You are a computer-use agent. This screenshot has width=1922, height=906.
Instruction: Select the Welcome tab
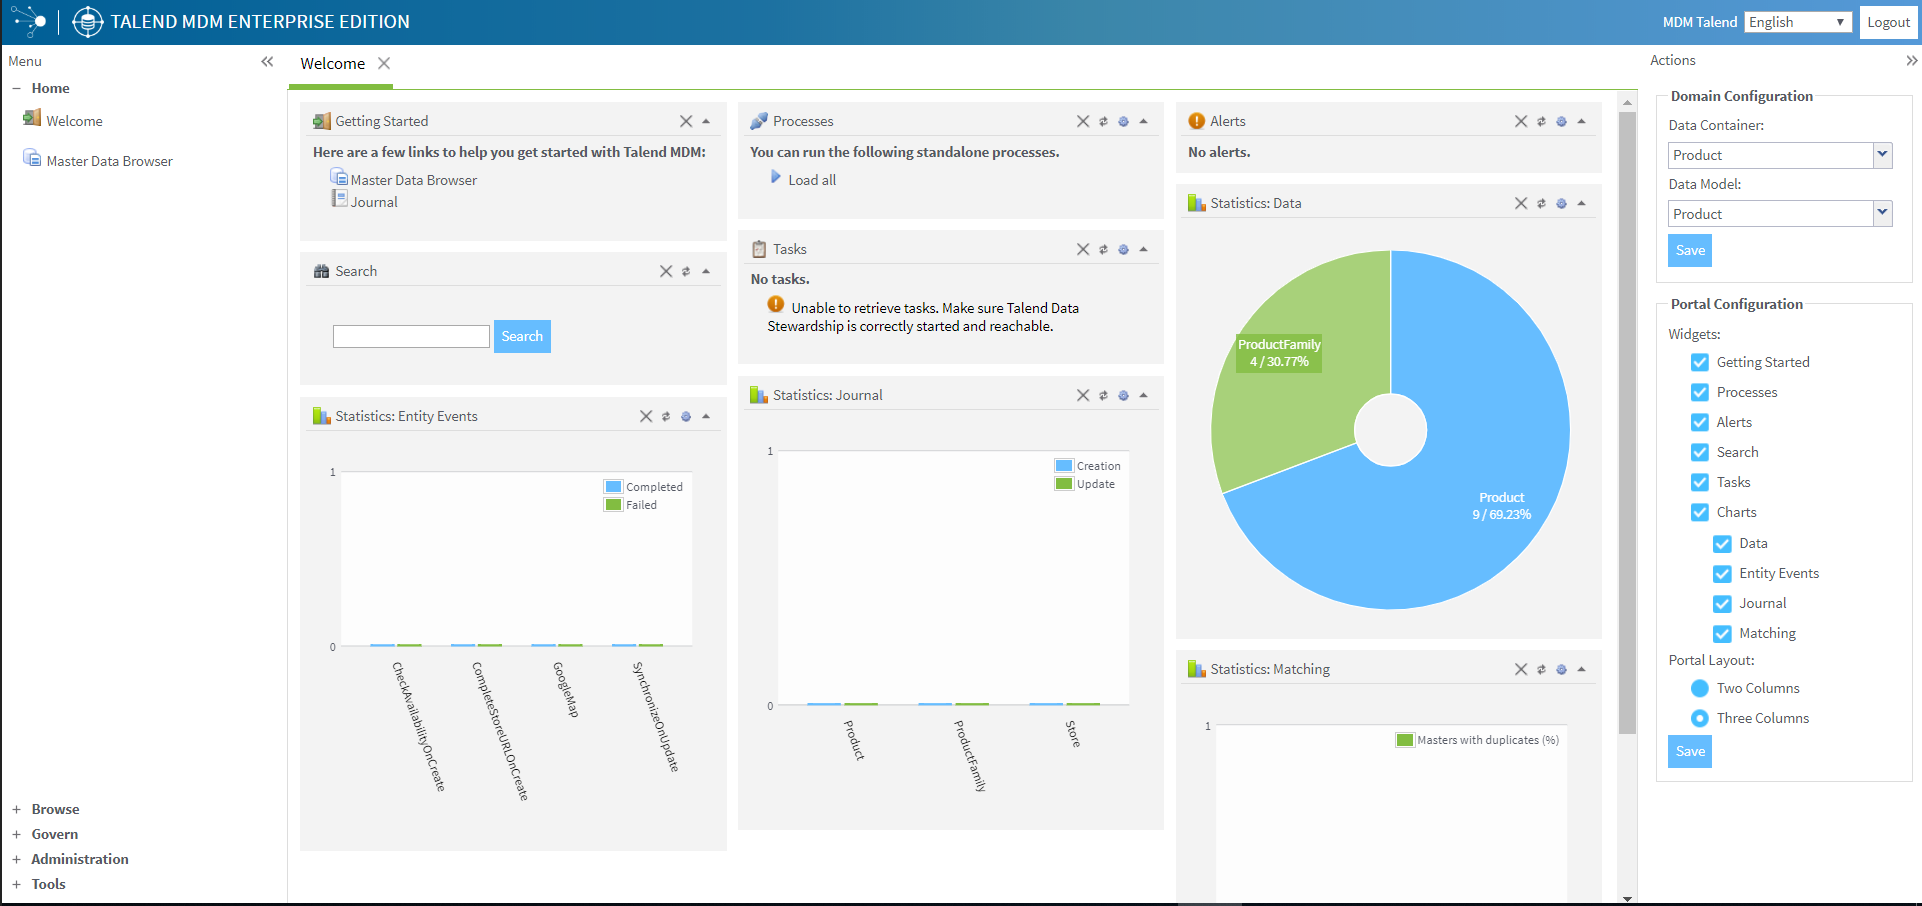pyautogui.click(x=333, y=64)
